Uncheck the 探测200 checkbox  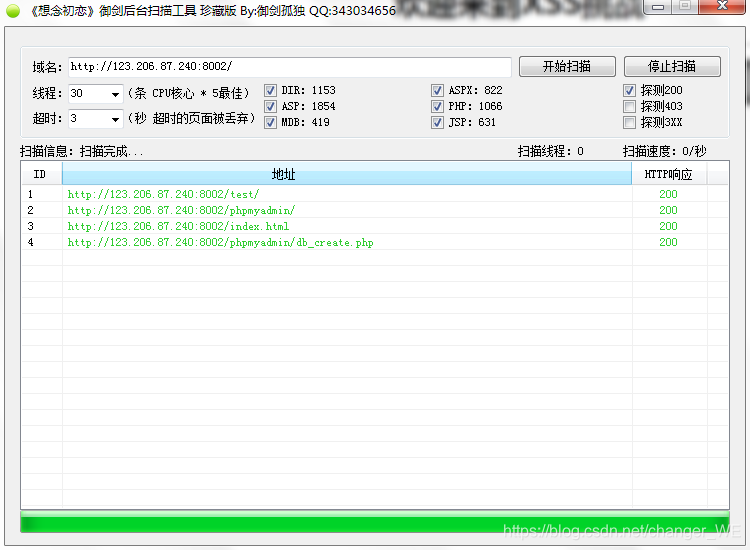(x=629, y=90)
